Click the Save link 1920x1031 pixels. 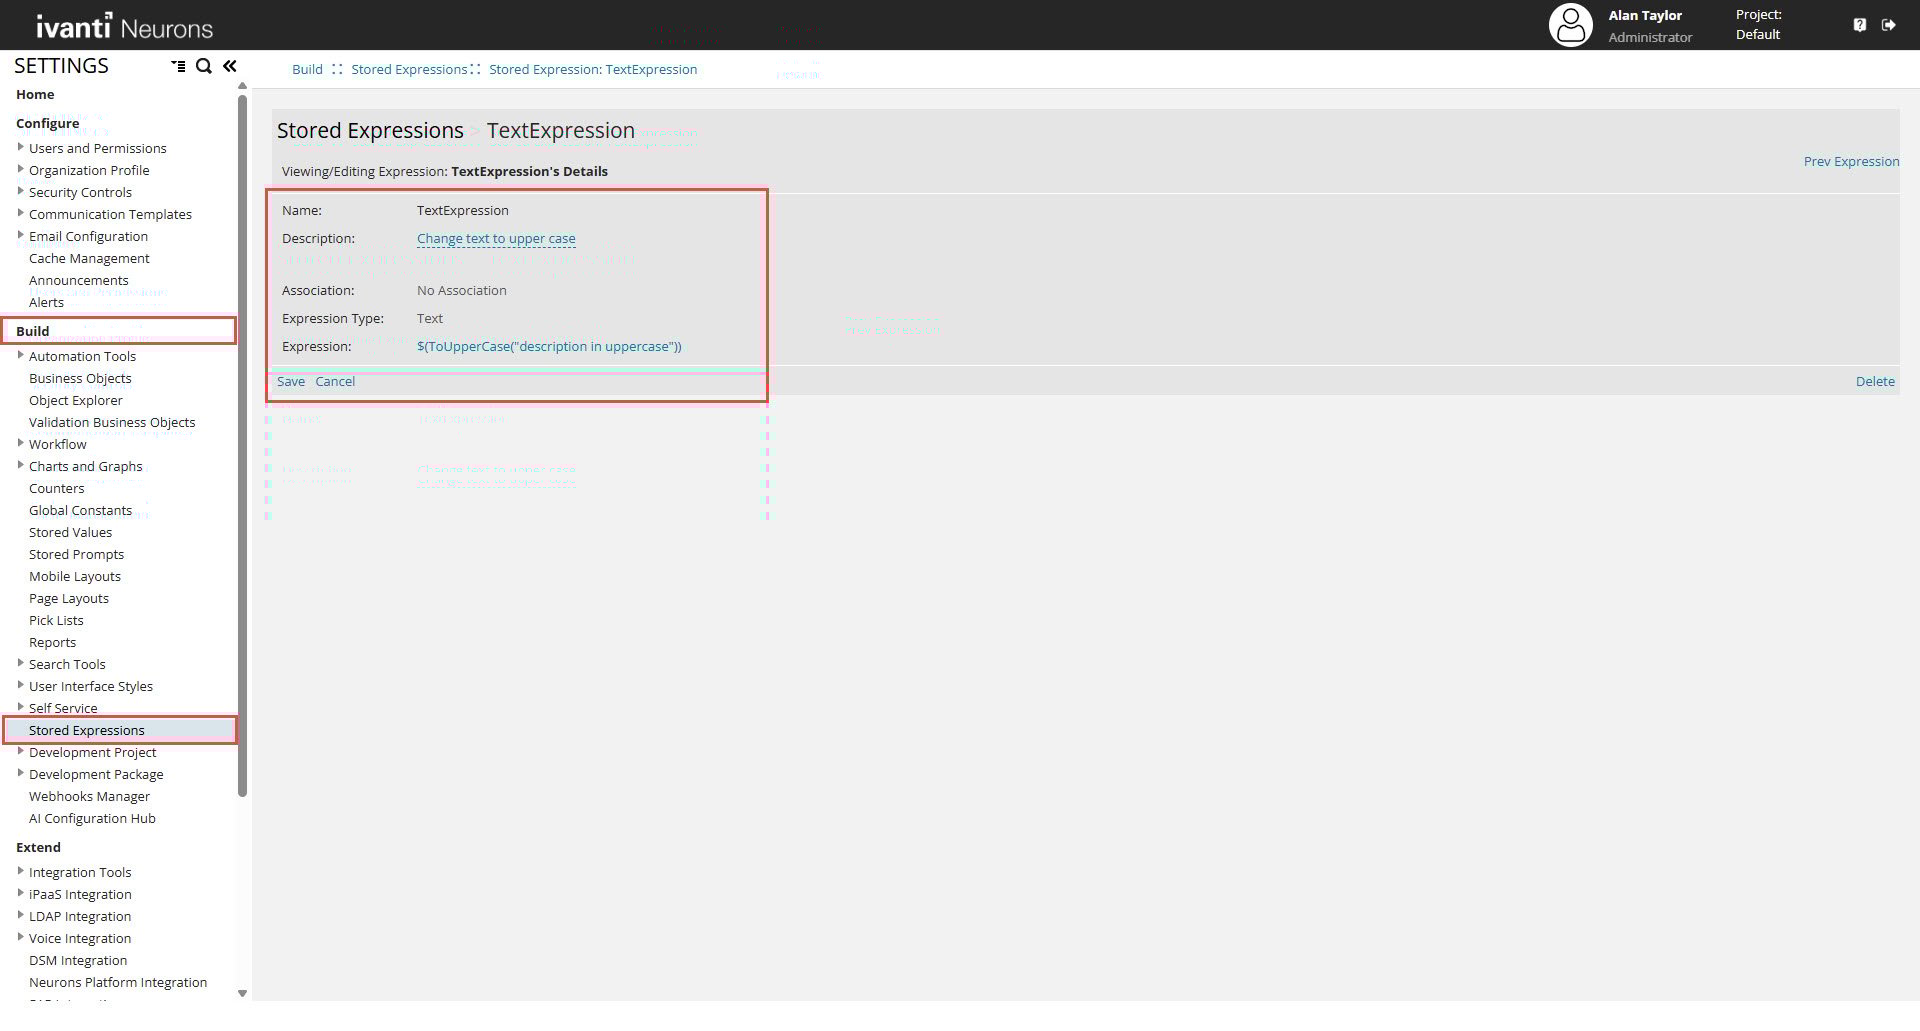(x=291, y=381)
